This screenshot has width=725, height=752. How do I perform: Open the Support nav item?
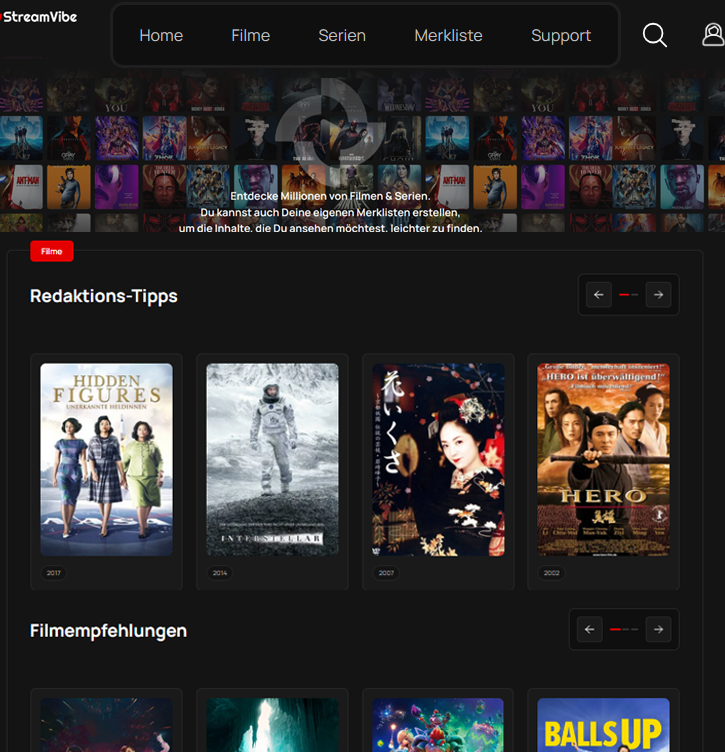click(x=561, y=36)
